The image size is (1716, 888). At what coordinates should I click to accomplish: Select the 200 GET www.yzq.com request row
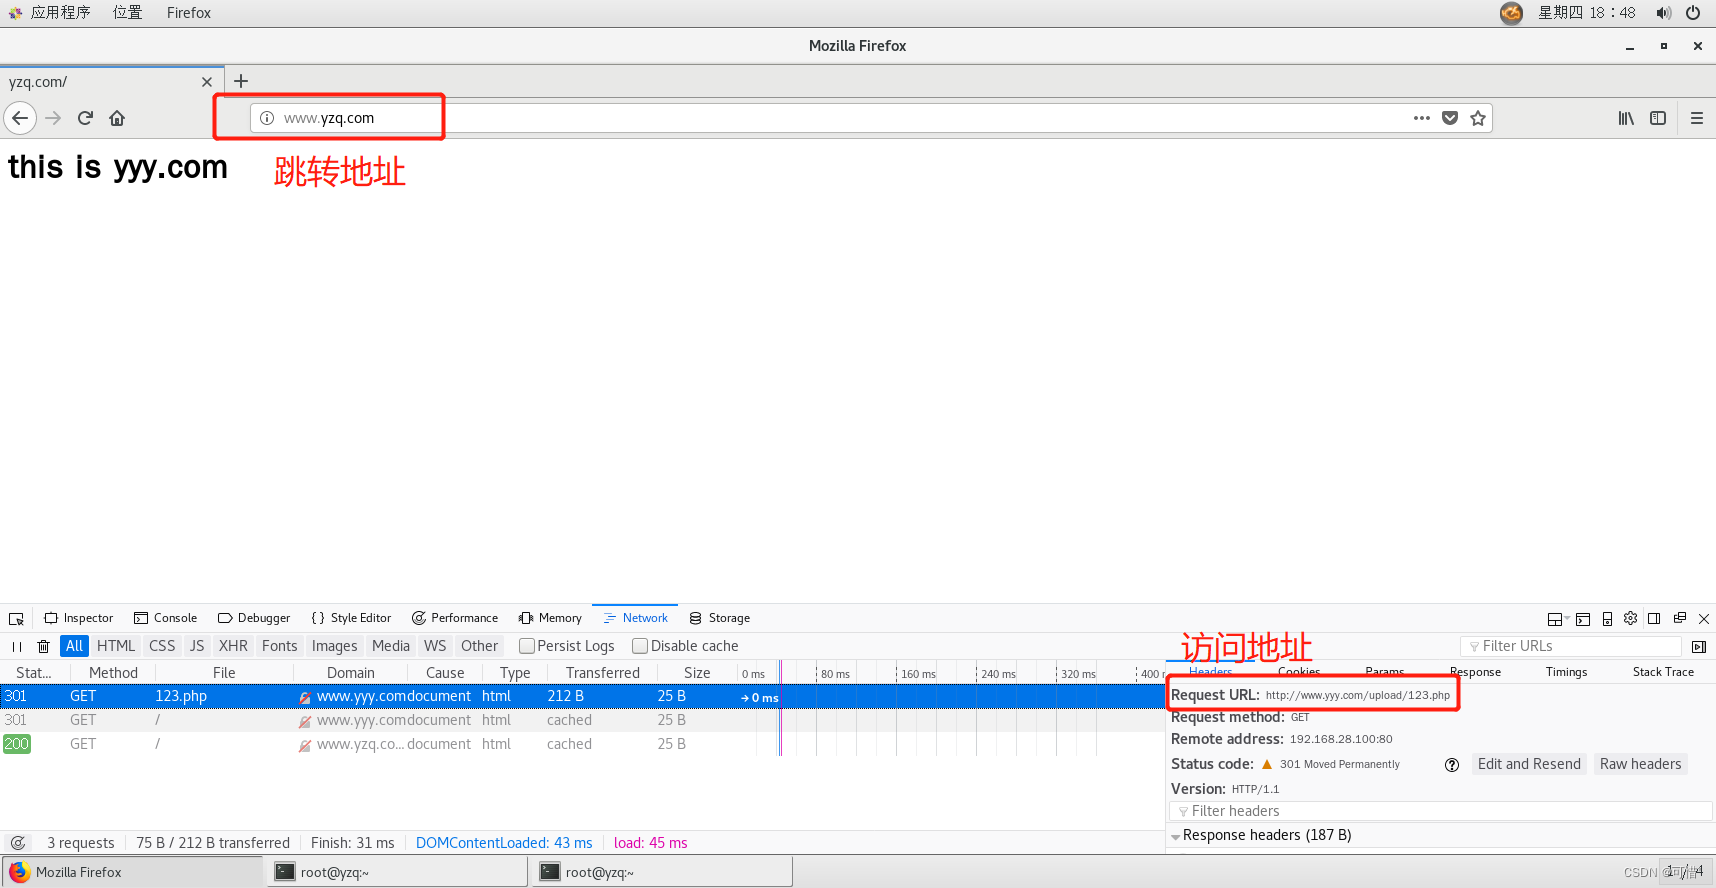[x=582, y=744]
